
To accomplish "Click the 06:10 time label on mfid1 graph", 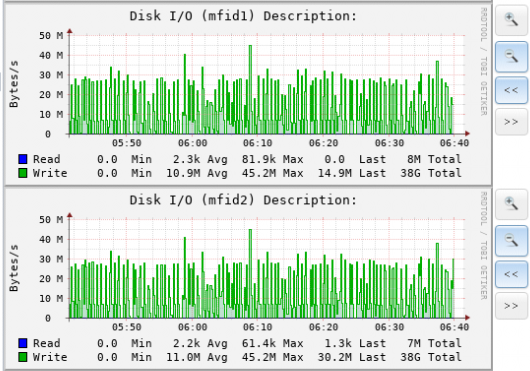I will [x=258, y=143].
